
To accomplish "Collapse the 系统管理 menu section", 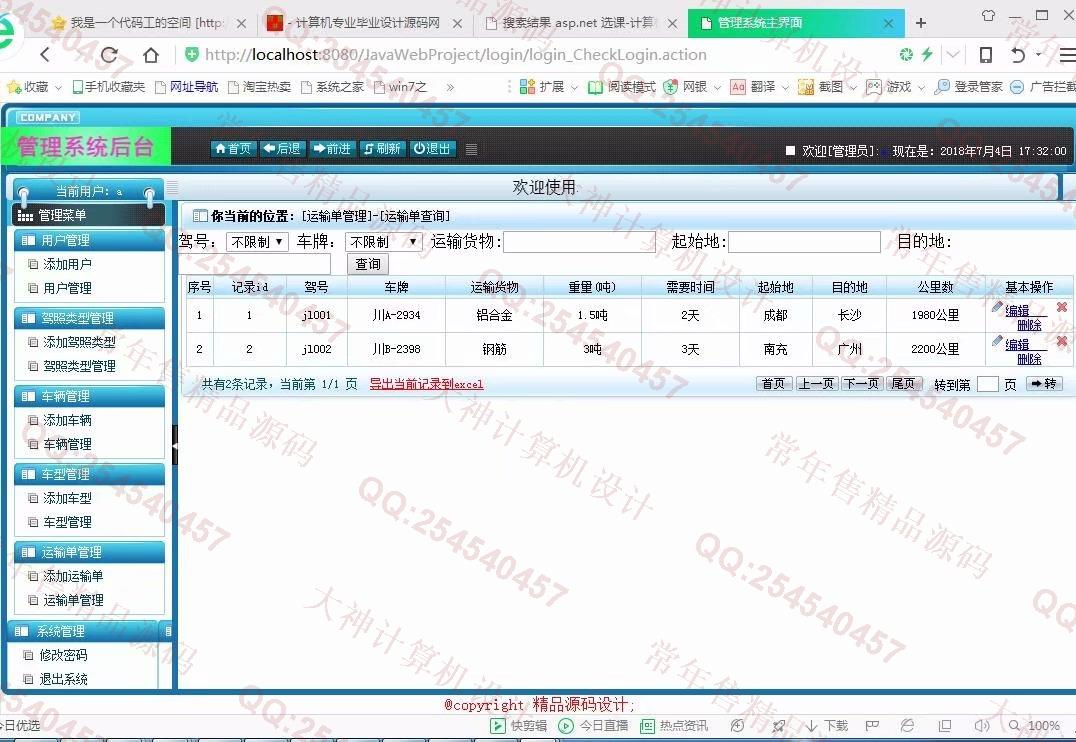I will point(84,631).
